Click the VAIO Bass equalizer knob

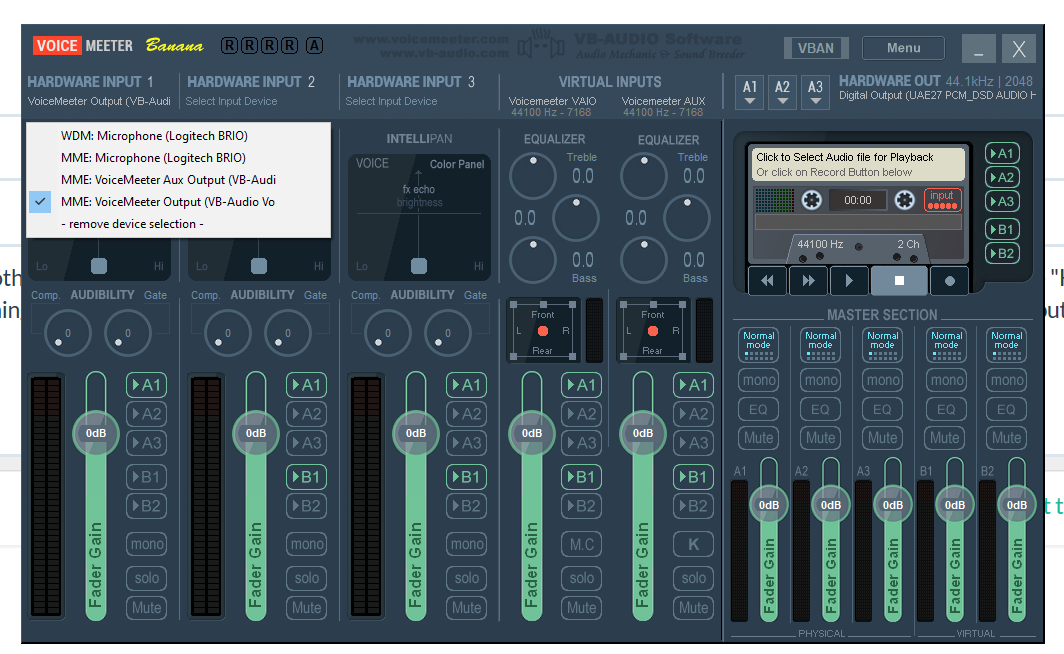click(533, 260)
